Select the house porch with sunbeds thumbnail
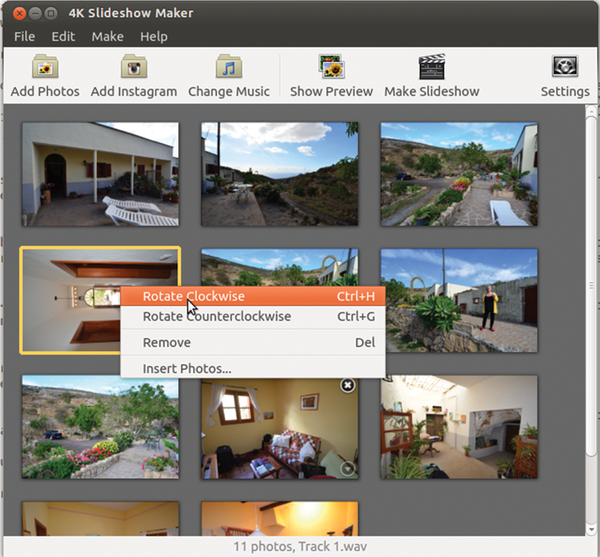The width and height of the screenshot is (600, 557). click(100, 174)
